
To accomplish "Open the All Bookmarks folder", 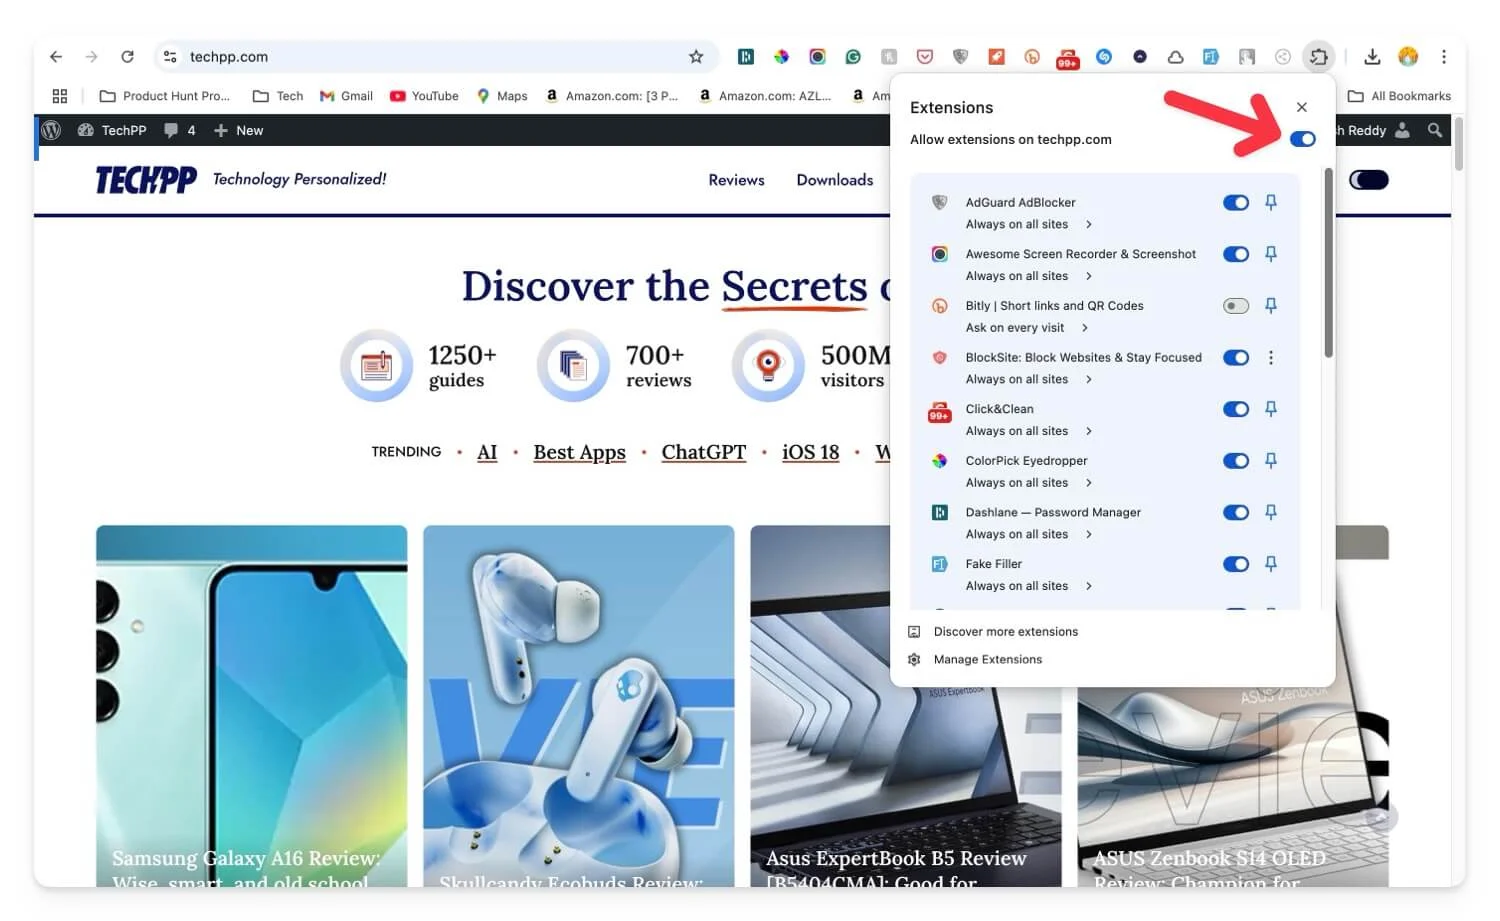I will (x=1399, y=96).
